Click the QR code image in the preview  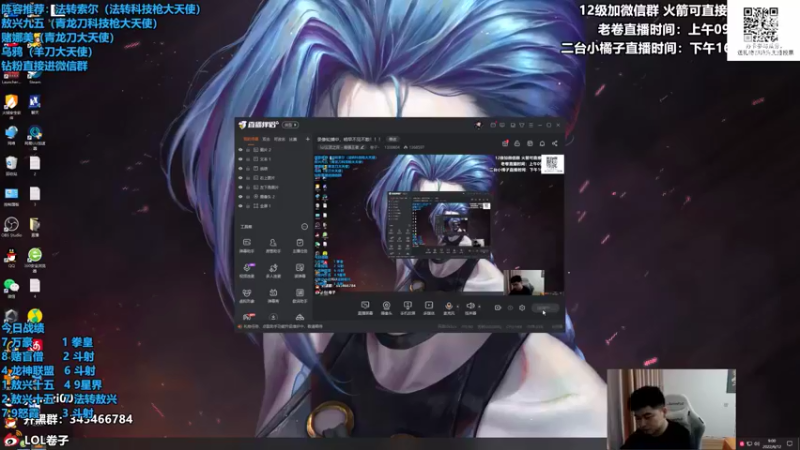click(552, 164)
